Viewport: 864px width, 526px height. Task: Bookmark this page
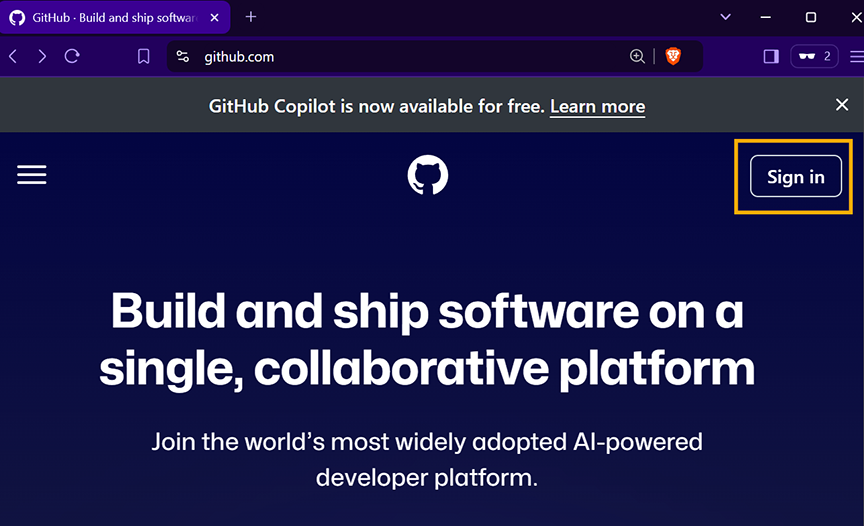(143, 56)
